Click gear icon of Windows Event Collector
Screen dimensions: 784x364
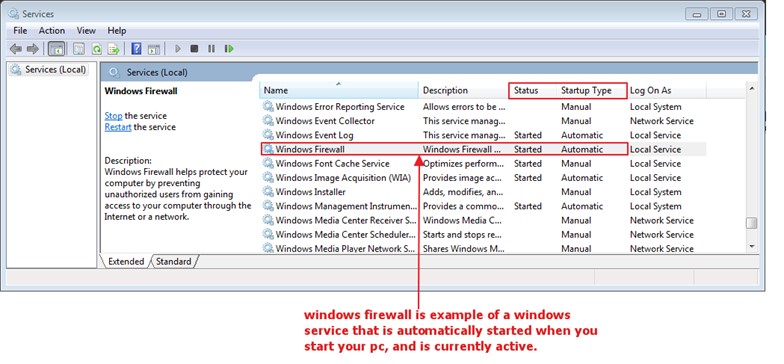268,120
